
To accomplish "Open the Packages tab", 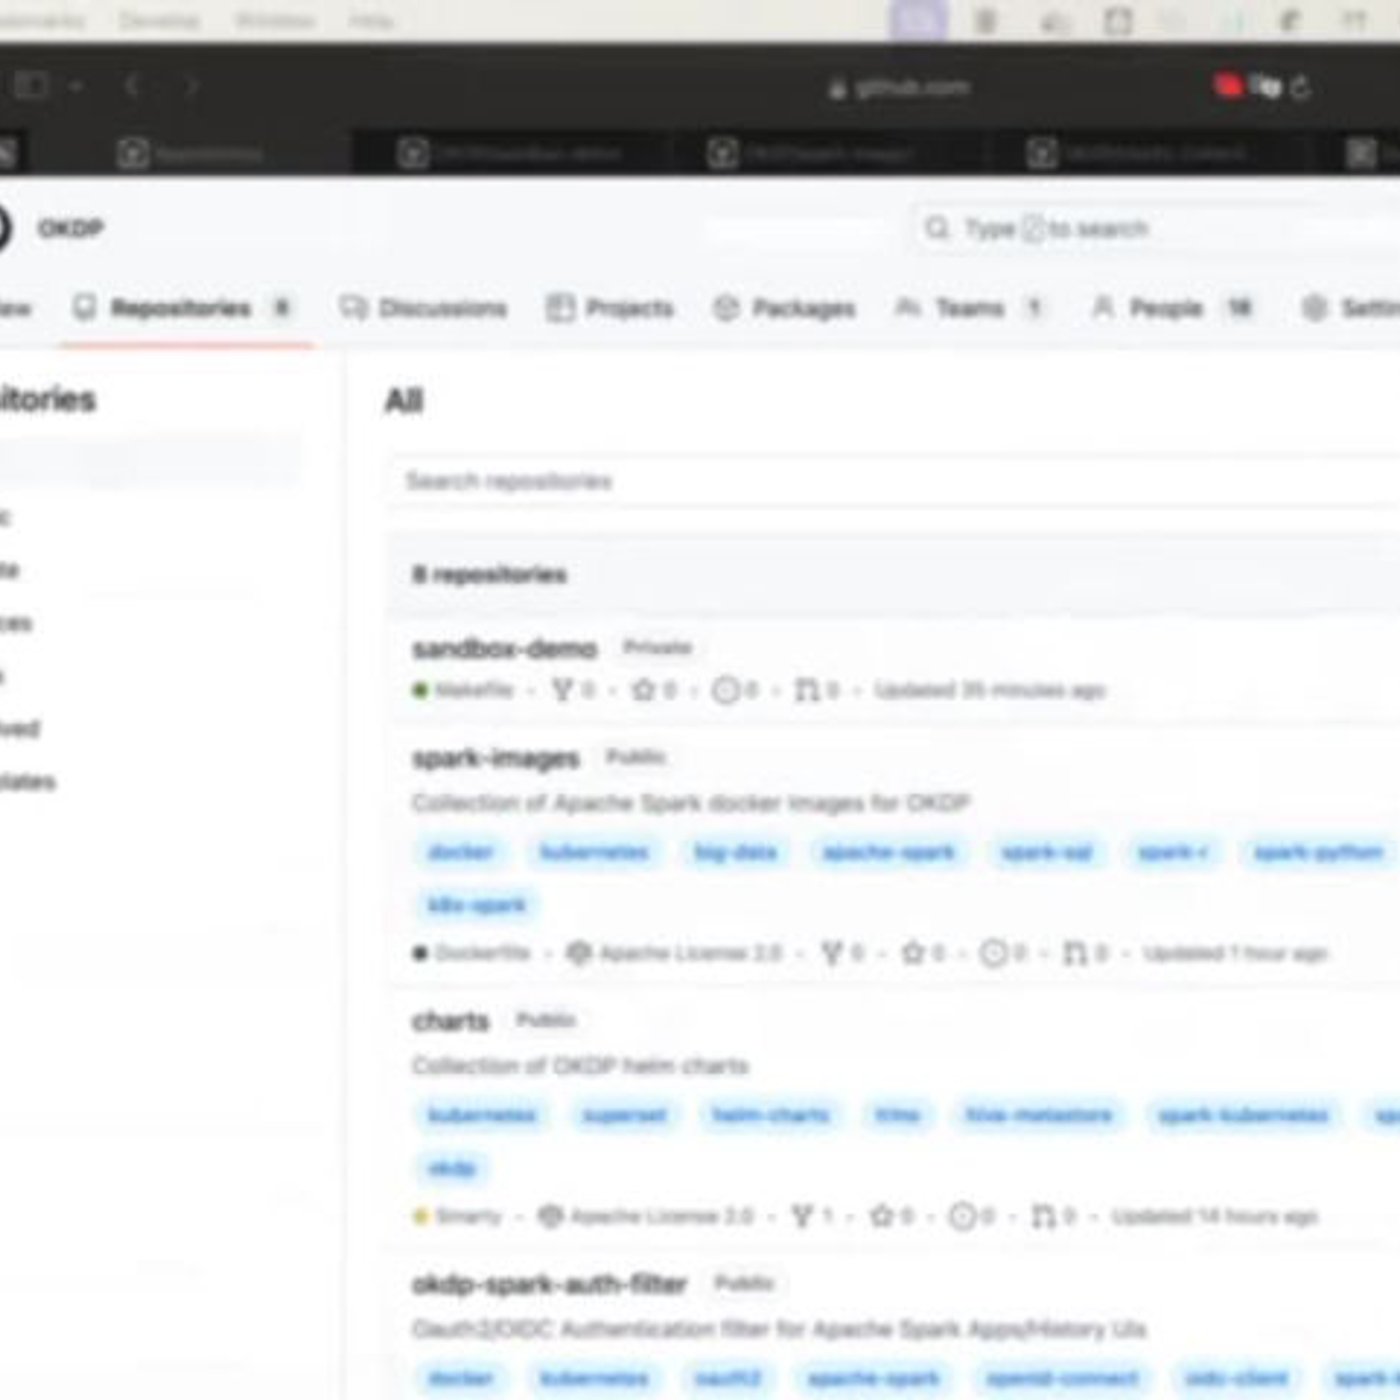I will (784, 308).
